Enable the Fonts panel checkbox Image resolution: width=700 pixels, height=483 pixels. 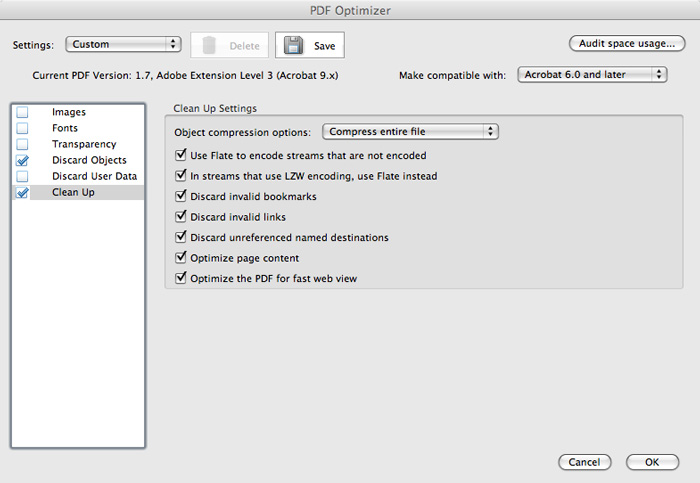pyautogui.click(x=22, y=129)
